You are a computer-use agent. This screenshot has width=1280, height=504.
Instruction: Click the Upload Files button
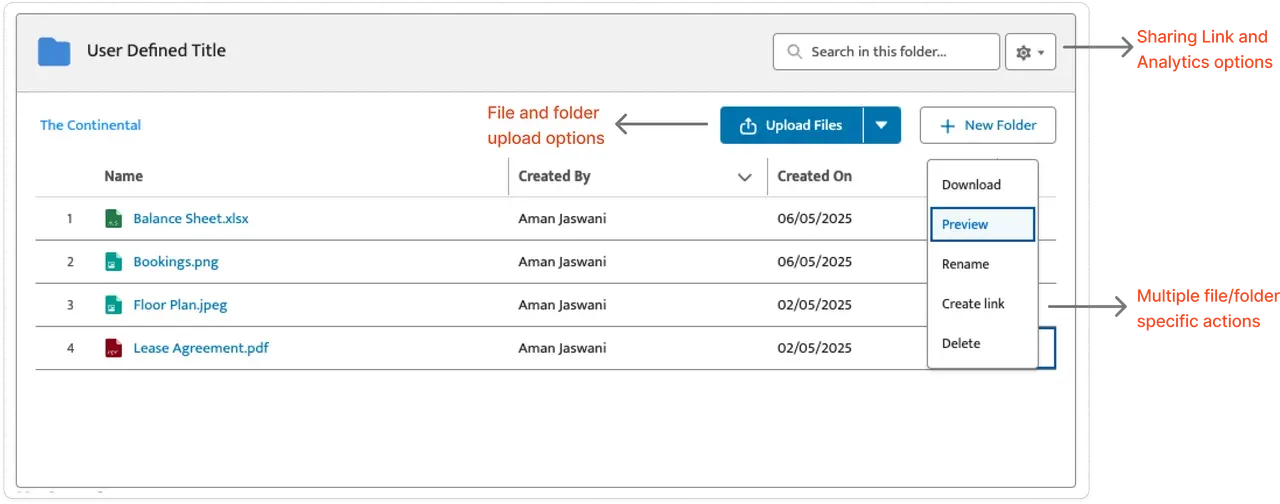pyautogui.click(x=791, y=125)
